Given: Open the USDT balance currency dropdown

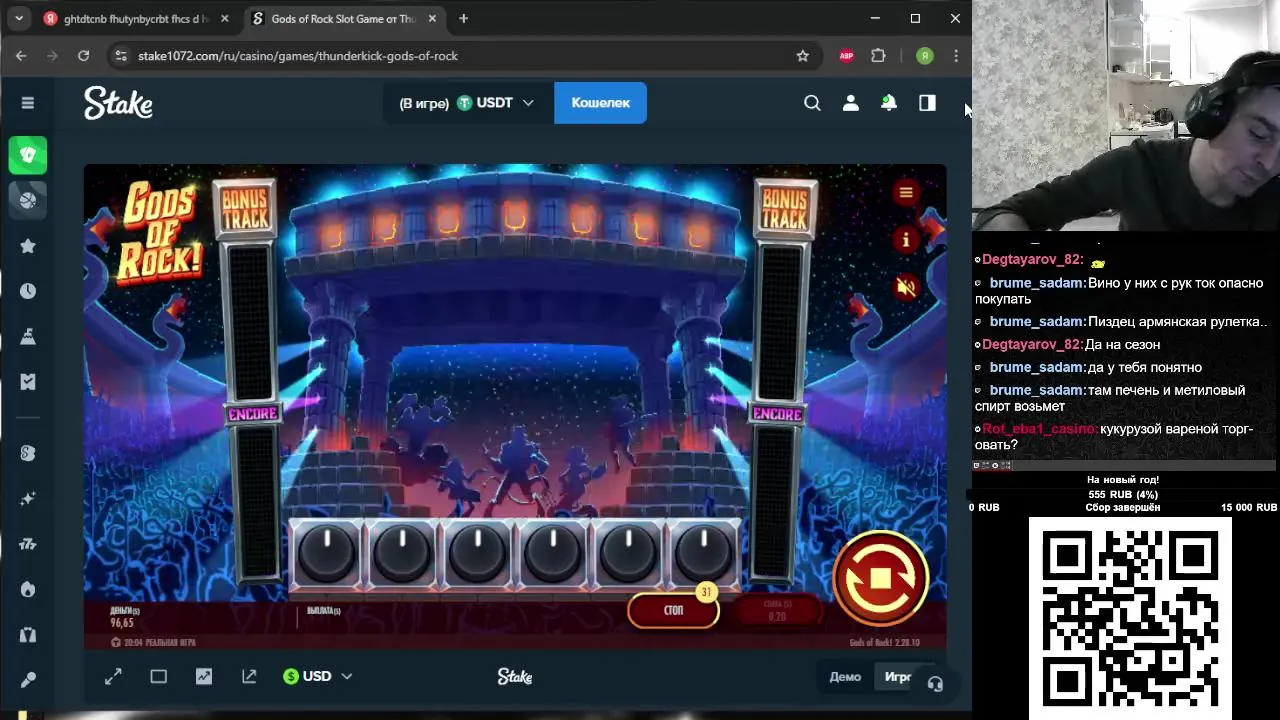Looking at the screenshot, I should click(467, 103).
